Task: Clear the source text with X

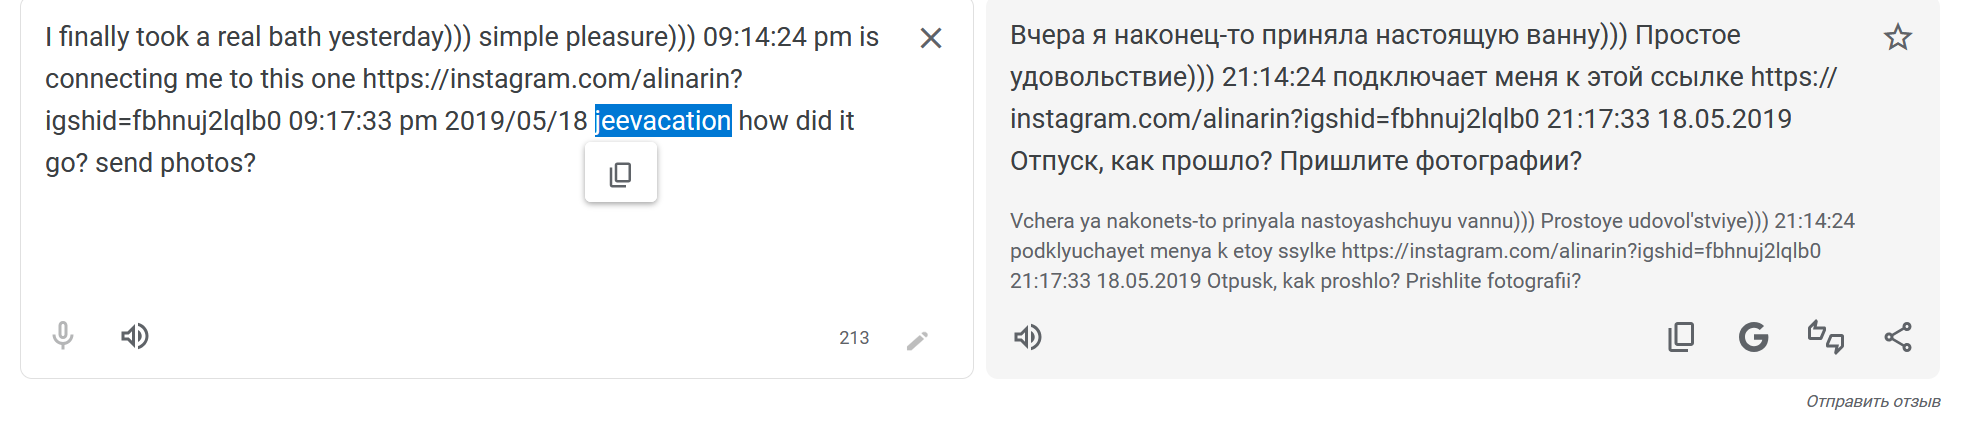Action: coord(930,38)
